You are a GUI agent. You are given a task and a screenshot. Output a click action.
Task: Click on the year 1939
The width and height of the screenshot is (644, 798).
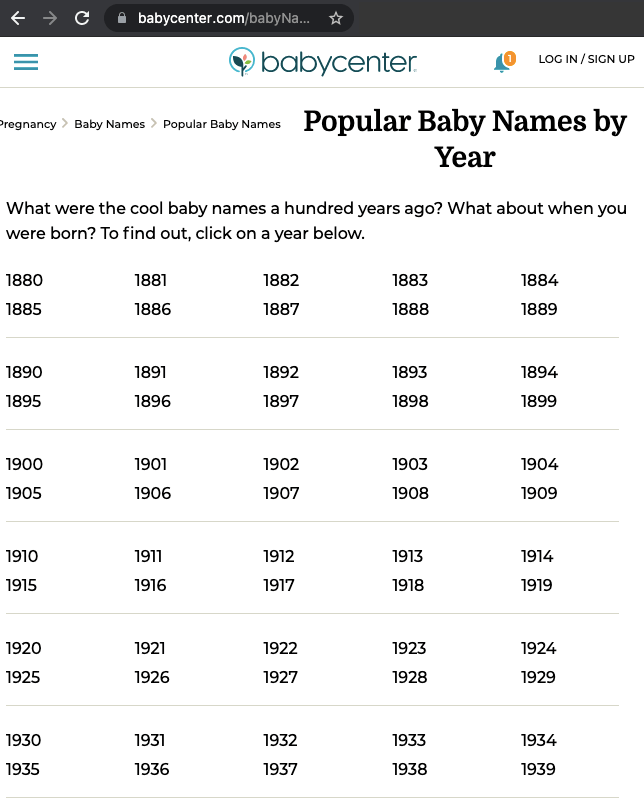(x=539, y=769)
